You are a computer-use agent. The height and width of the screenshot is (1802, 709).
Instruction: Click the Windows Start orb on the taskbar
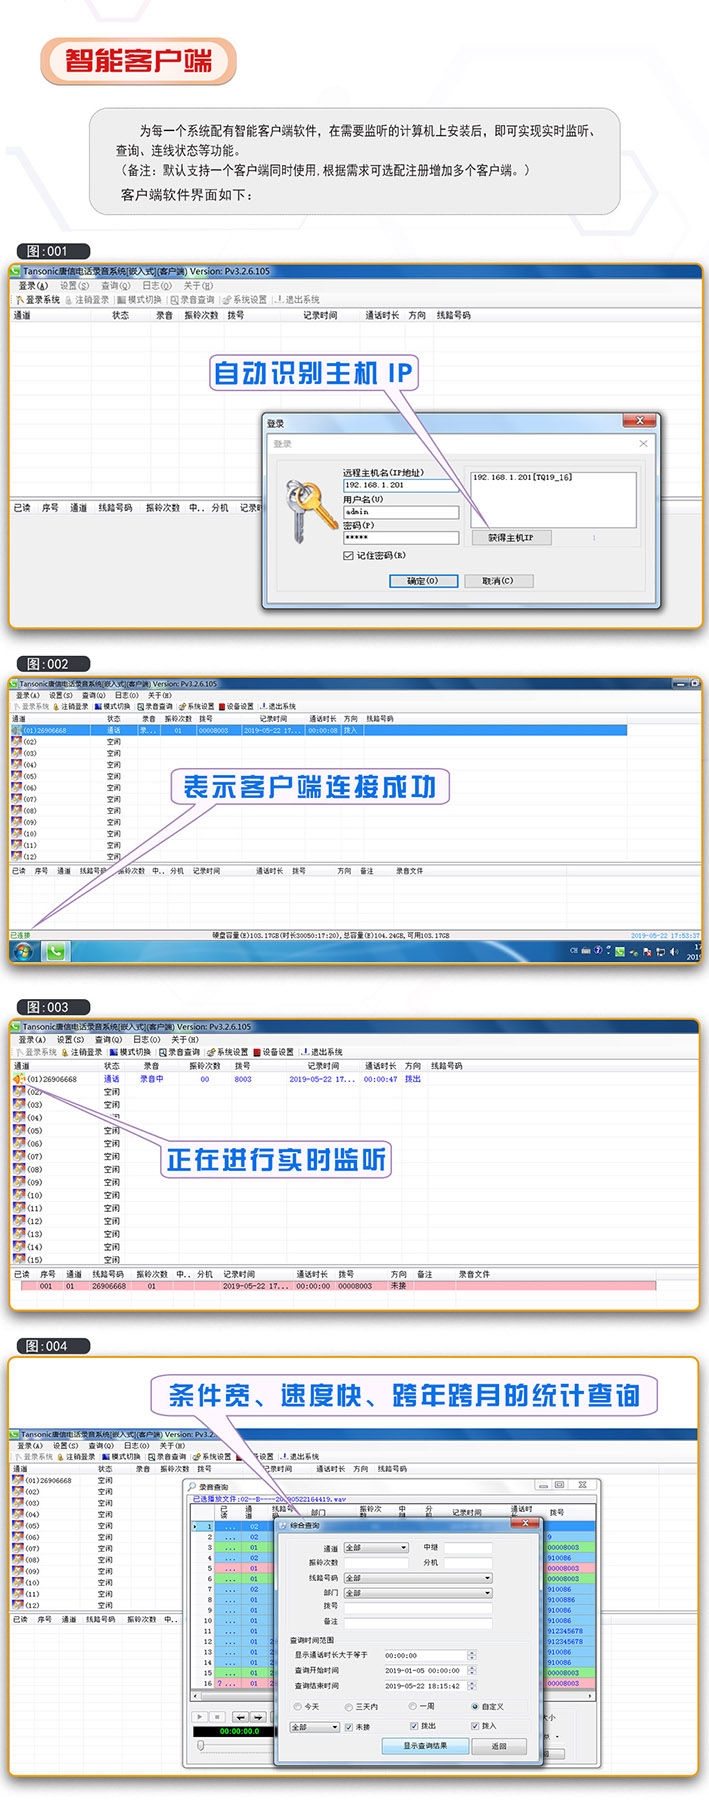point(23,951)
